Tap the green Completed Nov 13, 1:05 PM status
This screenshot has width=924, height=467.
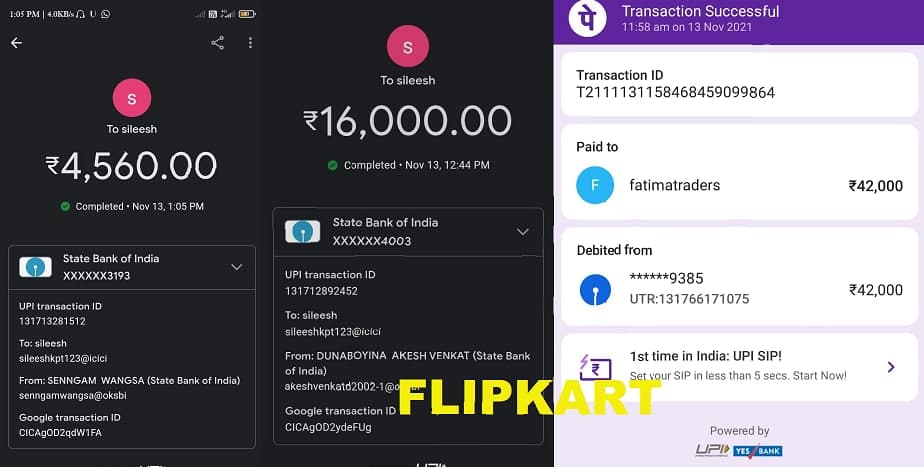tap(132, 206)
